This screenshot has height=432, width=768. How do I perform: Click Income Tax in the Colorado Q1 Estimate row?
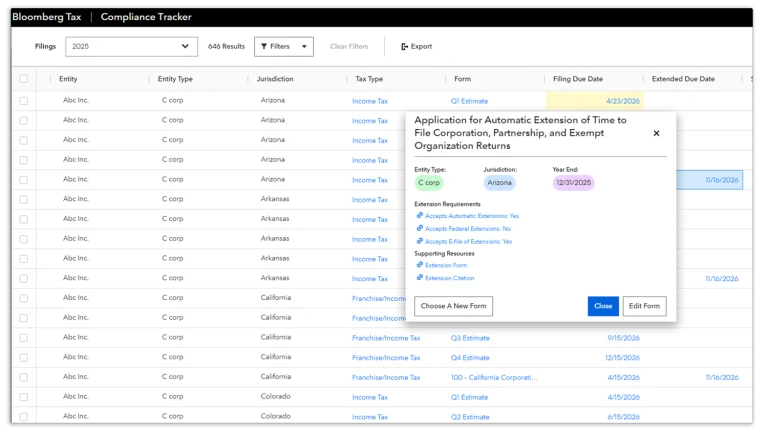coord(370,397)
